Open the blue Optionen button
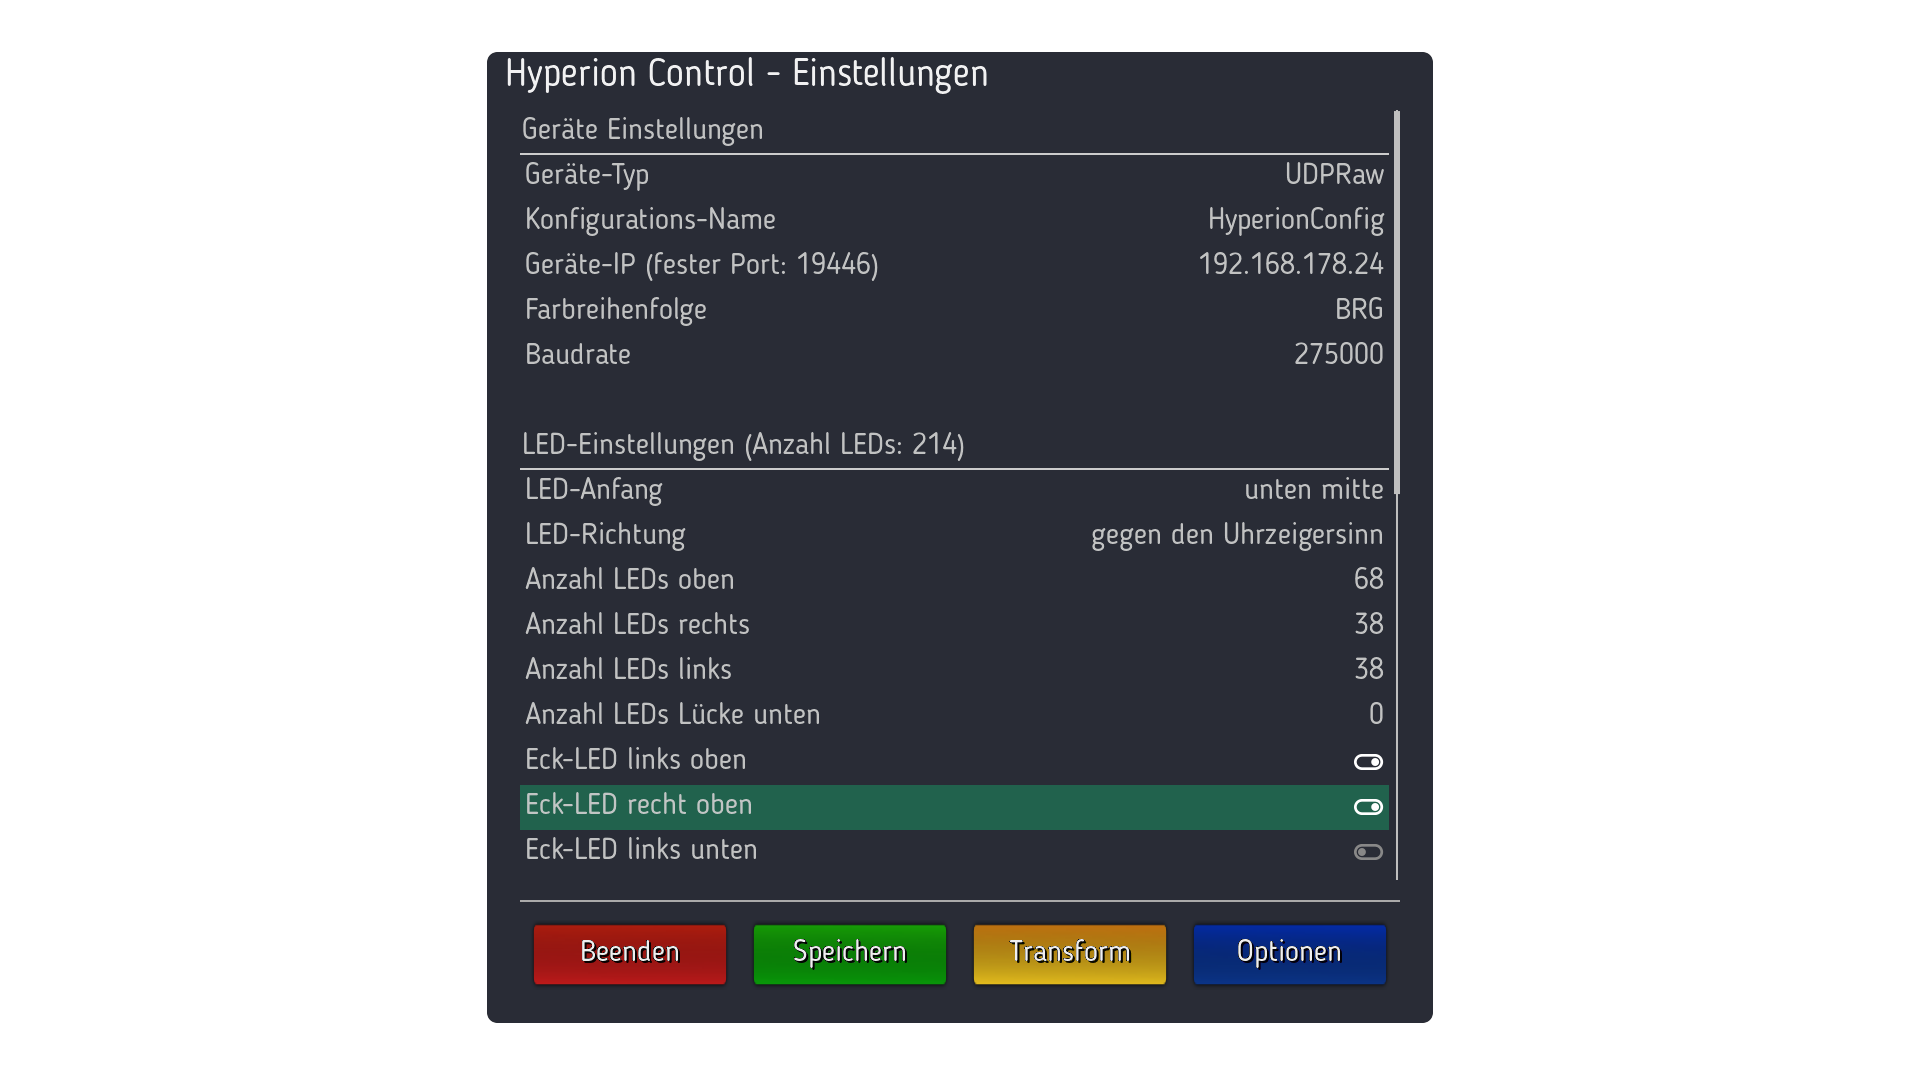The width and height of the screenshot is (1920, 1080). tap(1290, 954)
